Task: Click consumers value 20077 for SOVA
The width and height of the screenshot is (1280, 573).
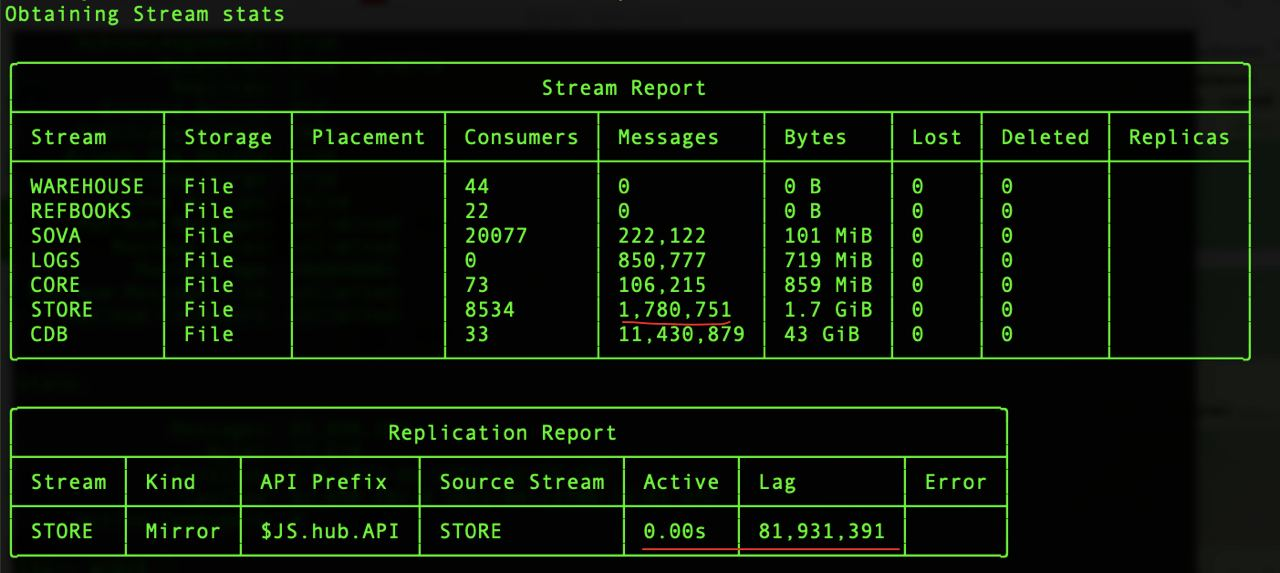Action: point(496,236)
